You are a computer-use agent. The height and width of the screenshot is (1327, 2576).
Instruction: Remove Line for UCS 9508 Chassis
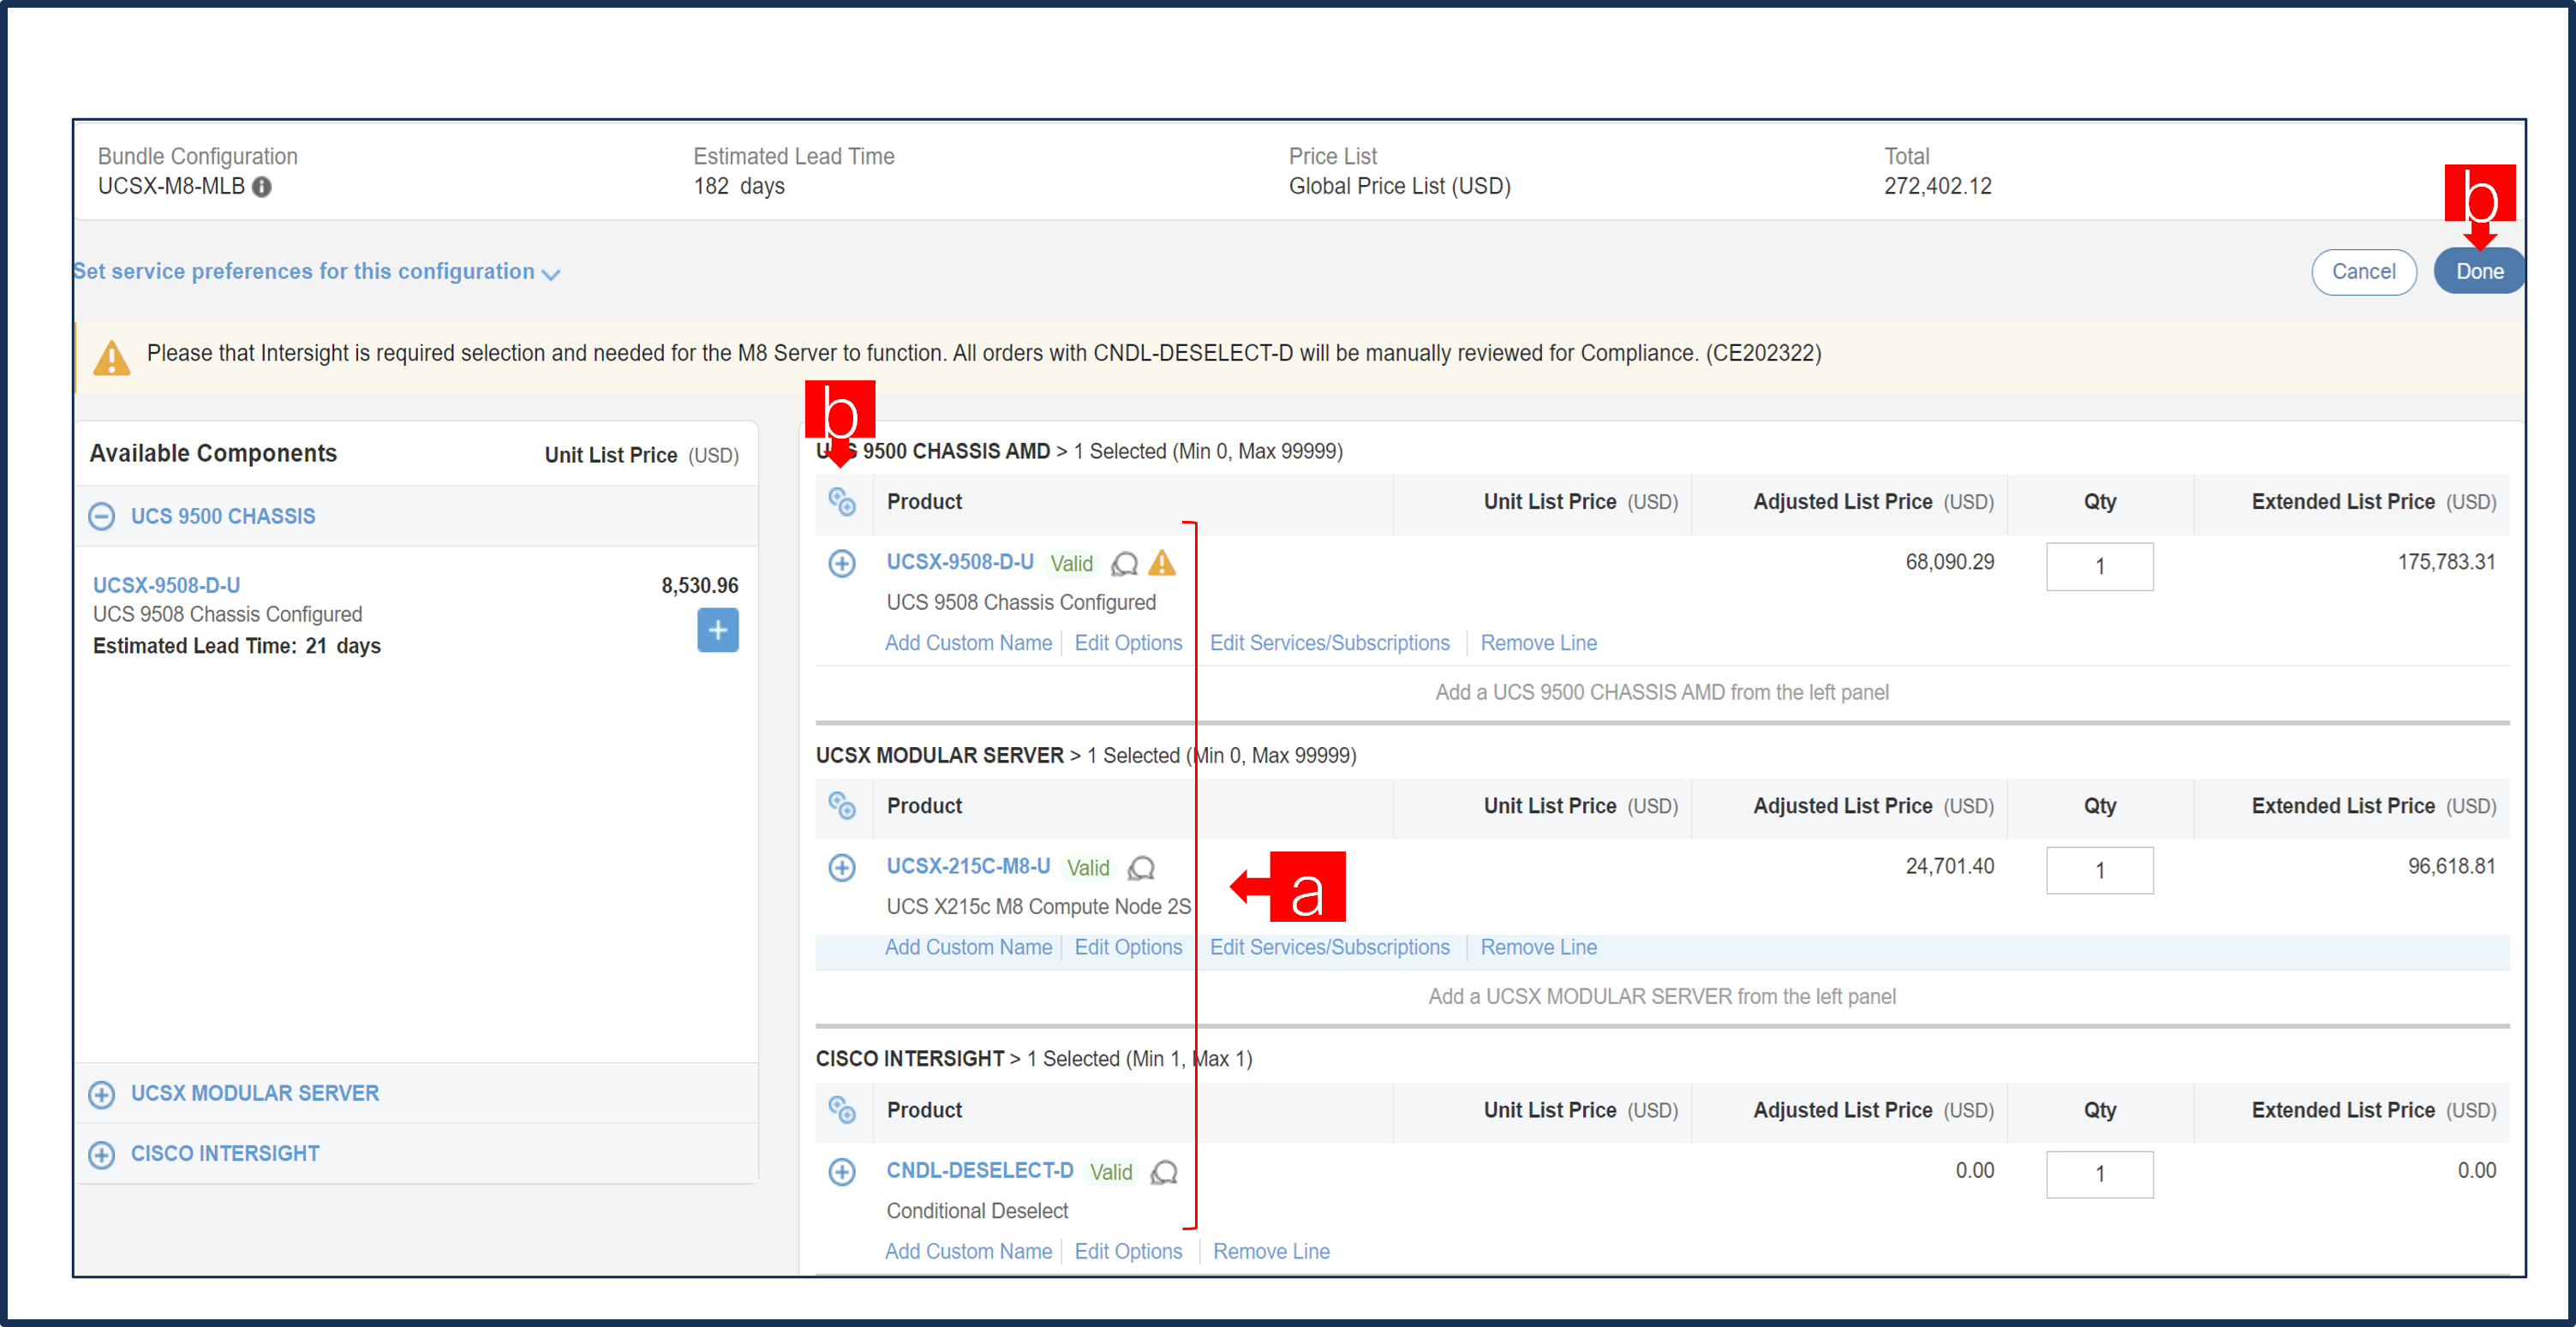[1538, 643]
